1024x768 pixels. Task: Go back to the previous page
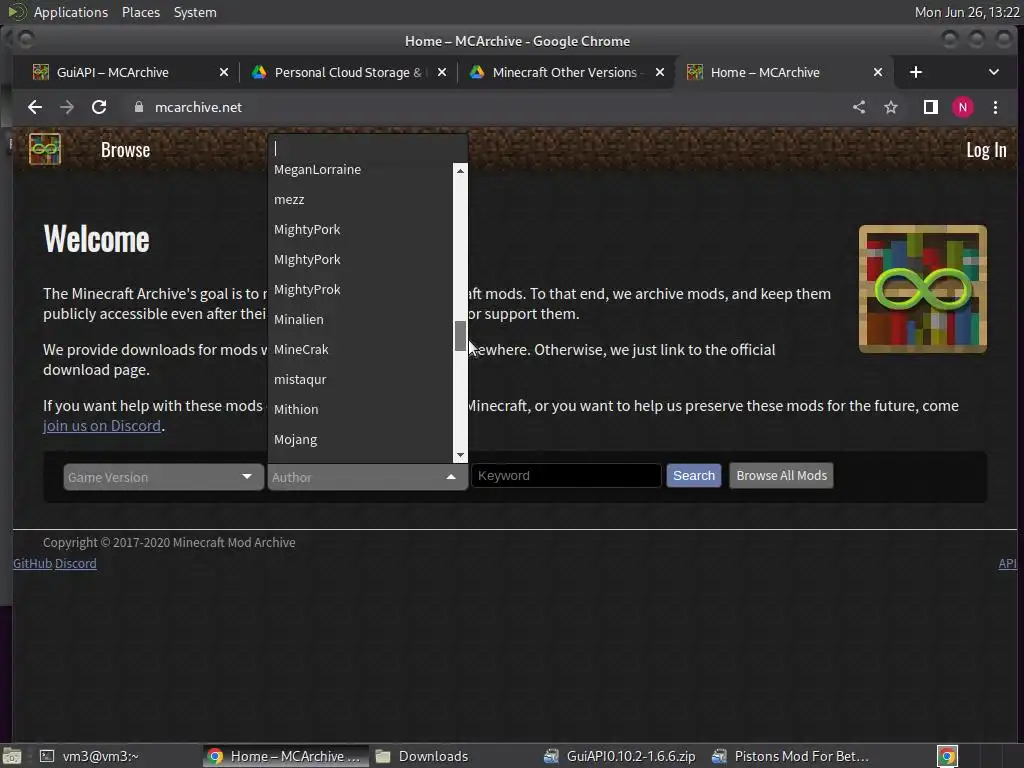coord(35,107)
